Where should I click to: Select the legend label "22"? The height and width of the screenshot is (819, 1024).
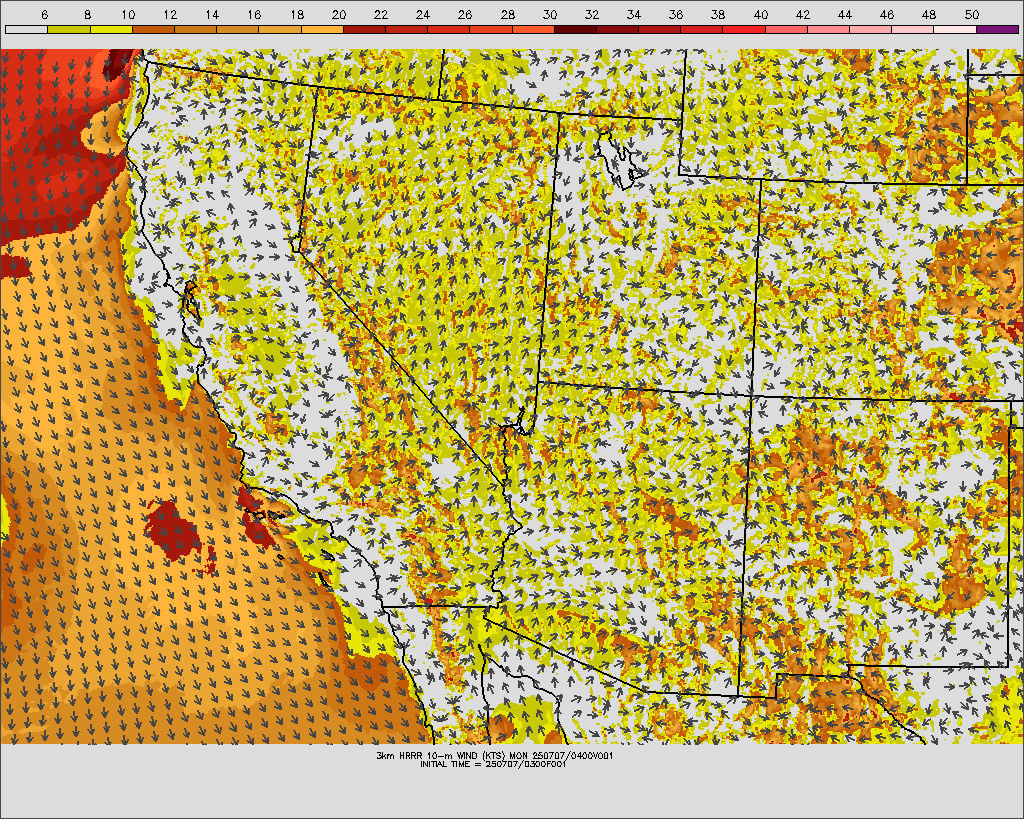(x=381, y=14)
